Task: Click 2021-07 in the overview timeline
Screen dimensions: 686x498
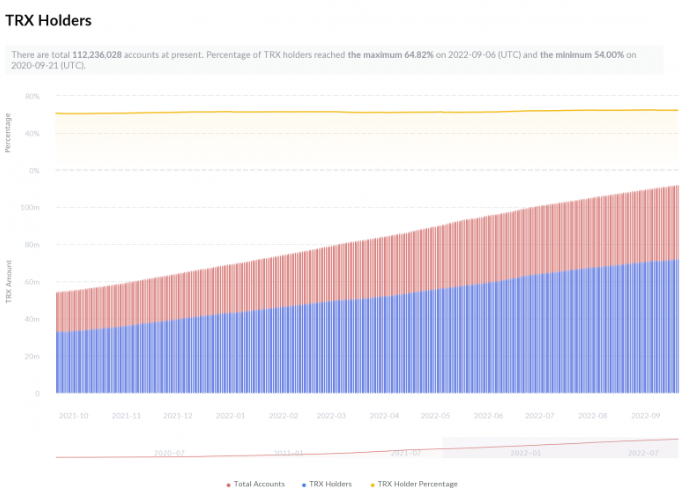Action: click(406, 453)
